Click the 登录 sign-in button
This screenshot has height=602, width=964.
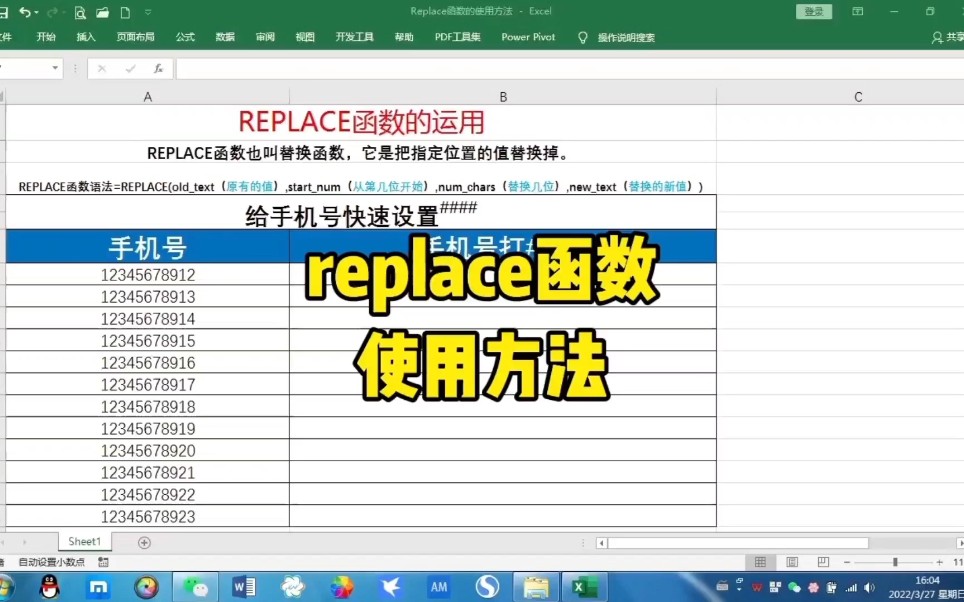point(813,12)
